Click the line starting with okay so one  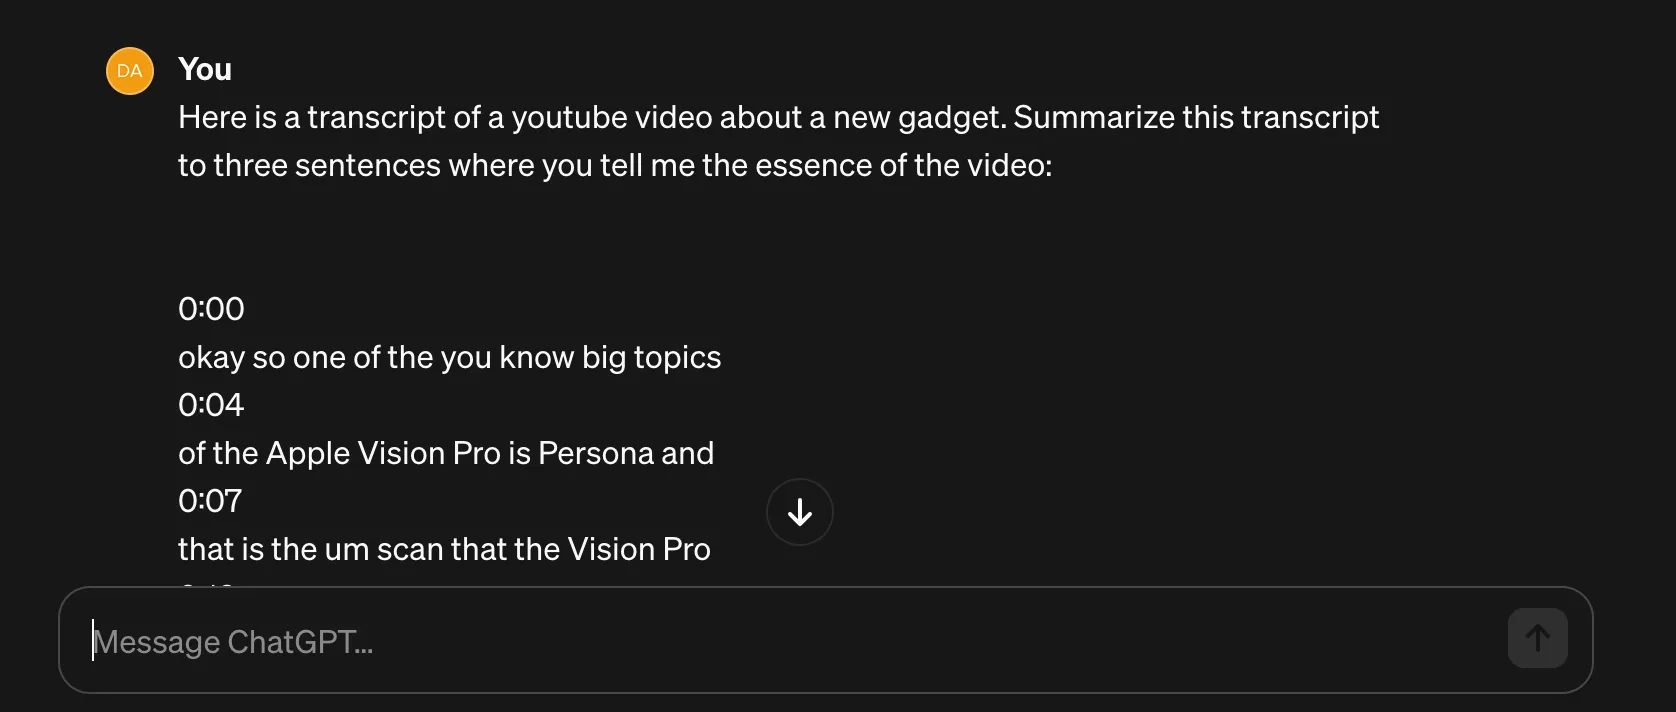point(449,357)
